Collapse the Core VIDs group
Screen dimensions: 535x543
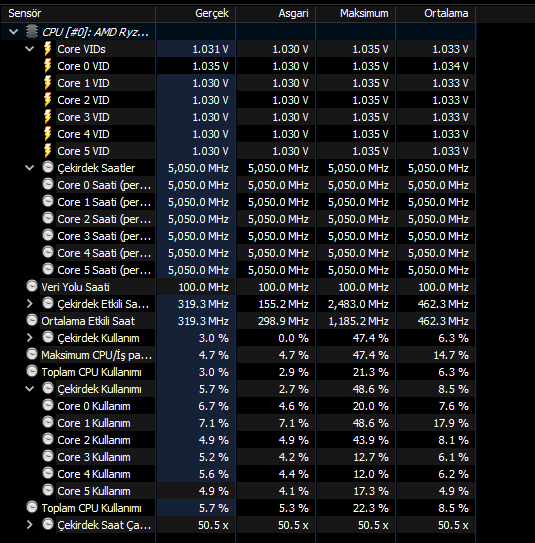(x=30, y=49)
